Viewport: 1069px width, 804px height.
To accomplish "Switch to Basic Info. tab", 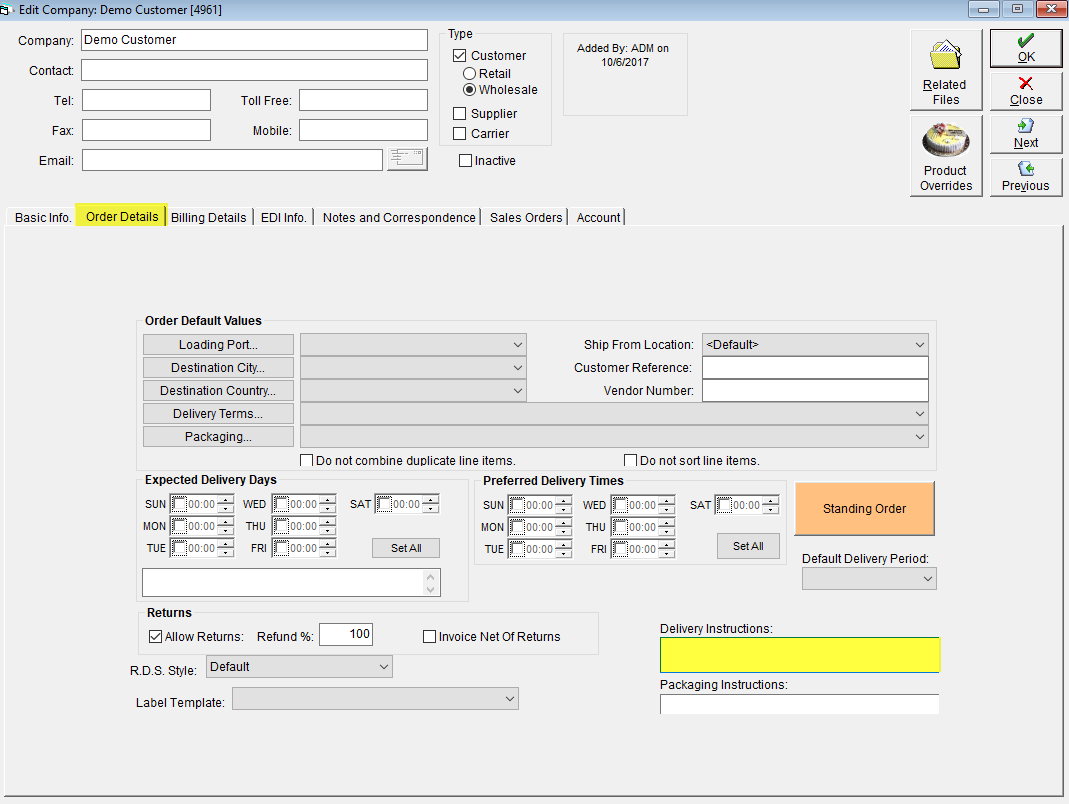I will click(x=43, y=218).
